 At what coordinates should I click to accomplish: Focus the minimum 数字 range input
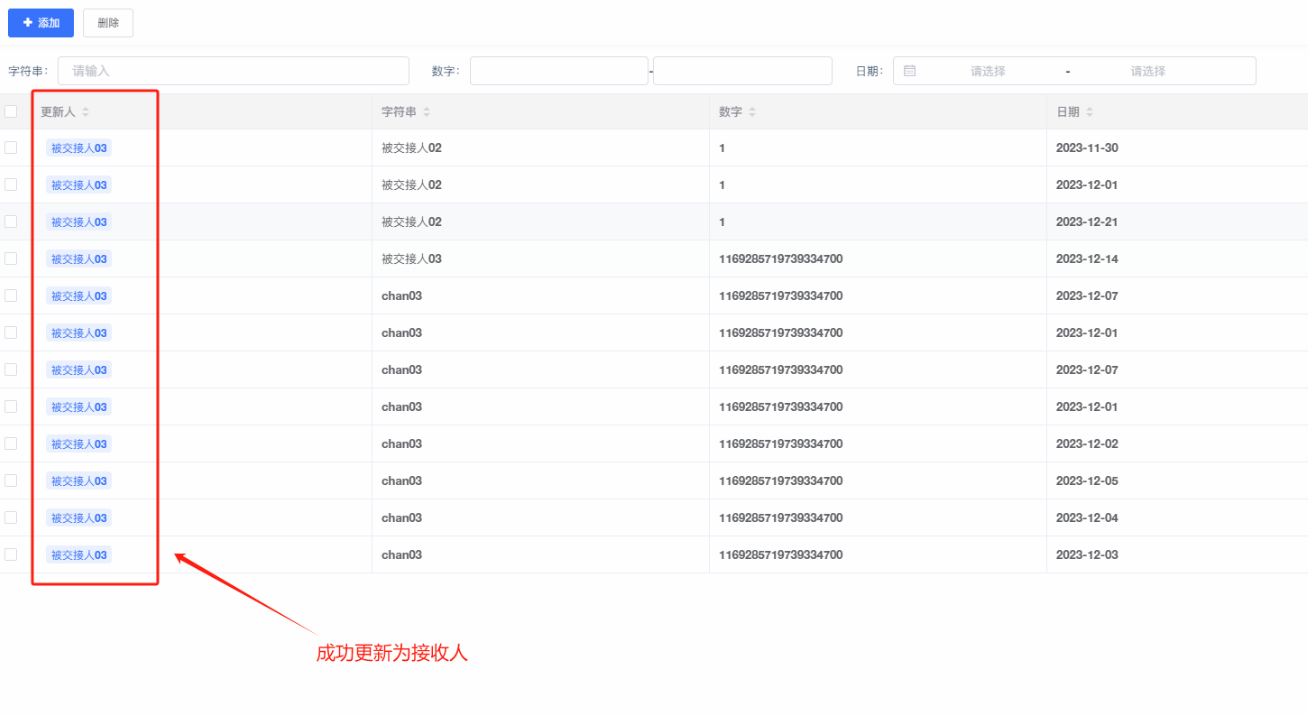click(559, 71)
